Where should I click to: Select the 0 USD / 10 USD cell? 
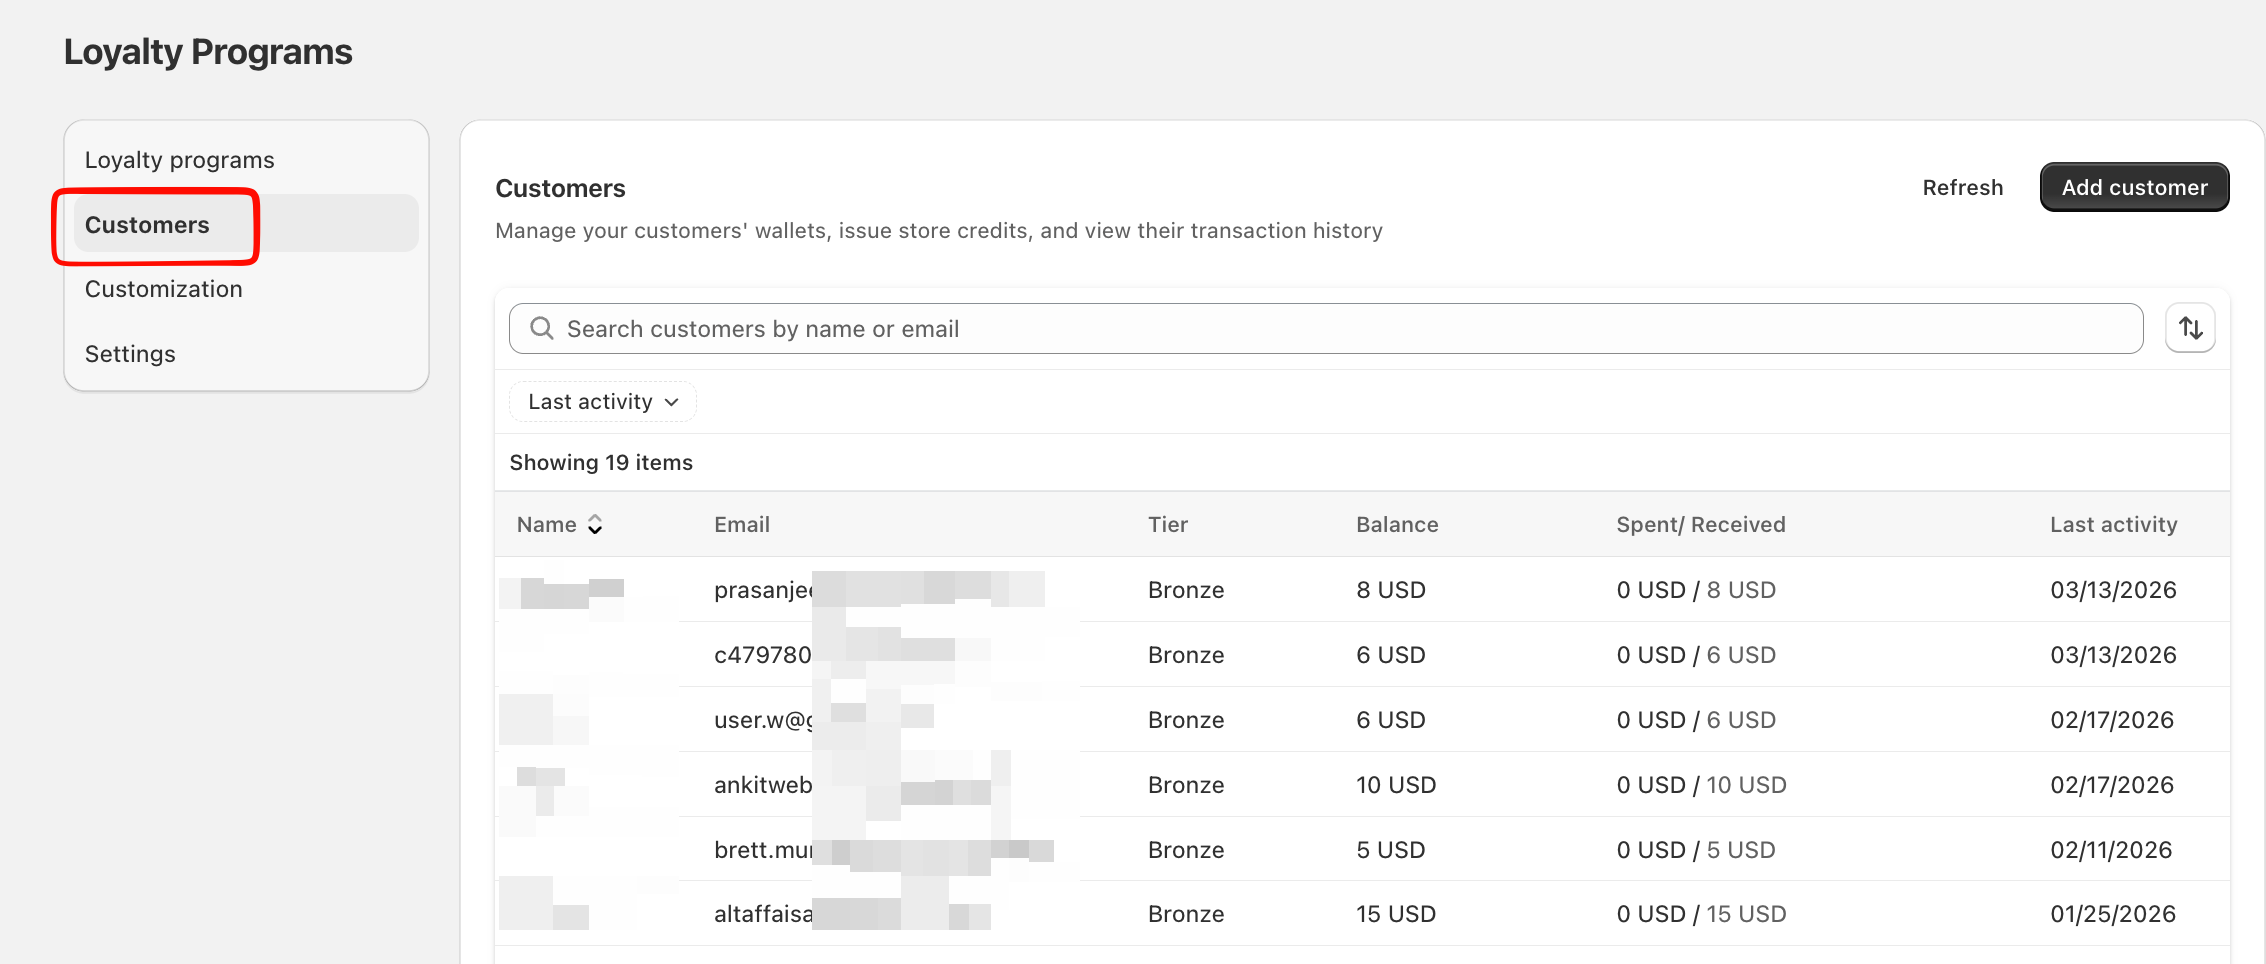[x=1701, y=785]
